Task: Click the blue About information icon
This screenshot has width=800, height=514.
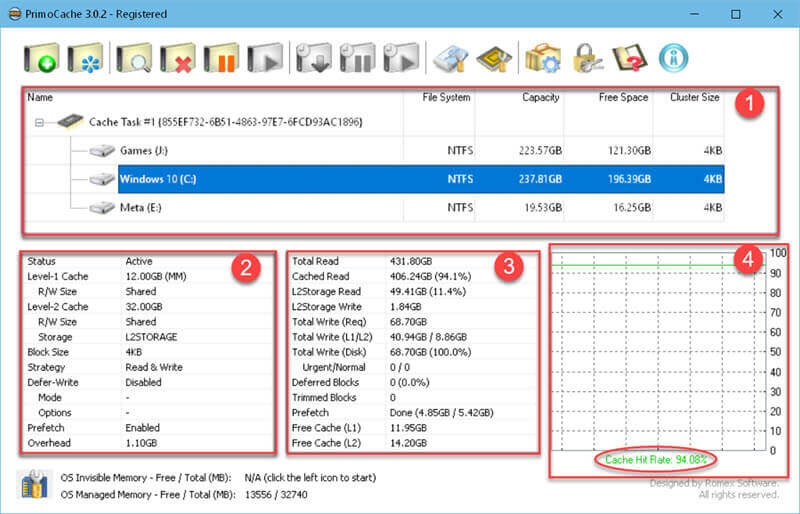Action: pos(673,58)
